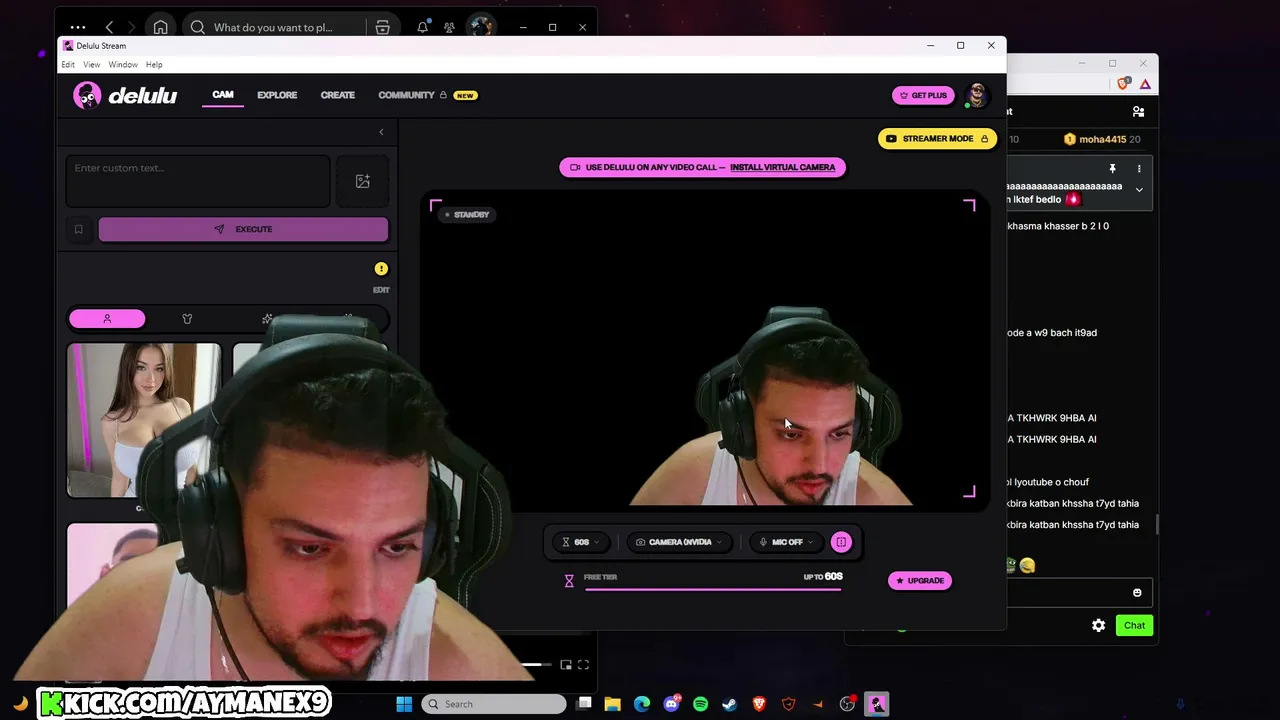Screen dimensions: 1280x720
Task: Select the person category tab
Action: pyautogui.click(x=107, y=319)
